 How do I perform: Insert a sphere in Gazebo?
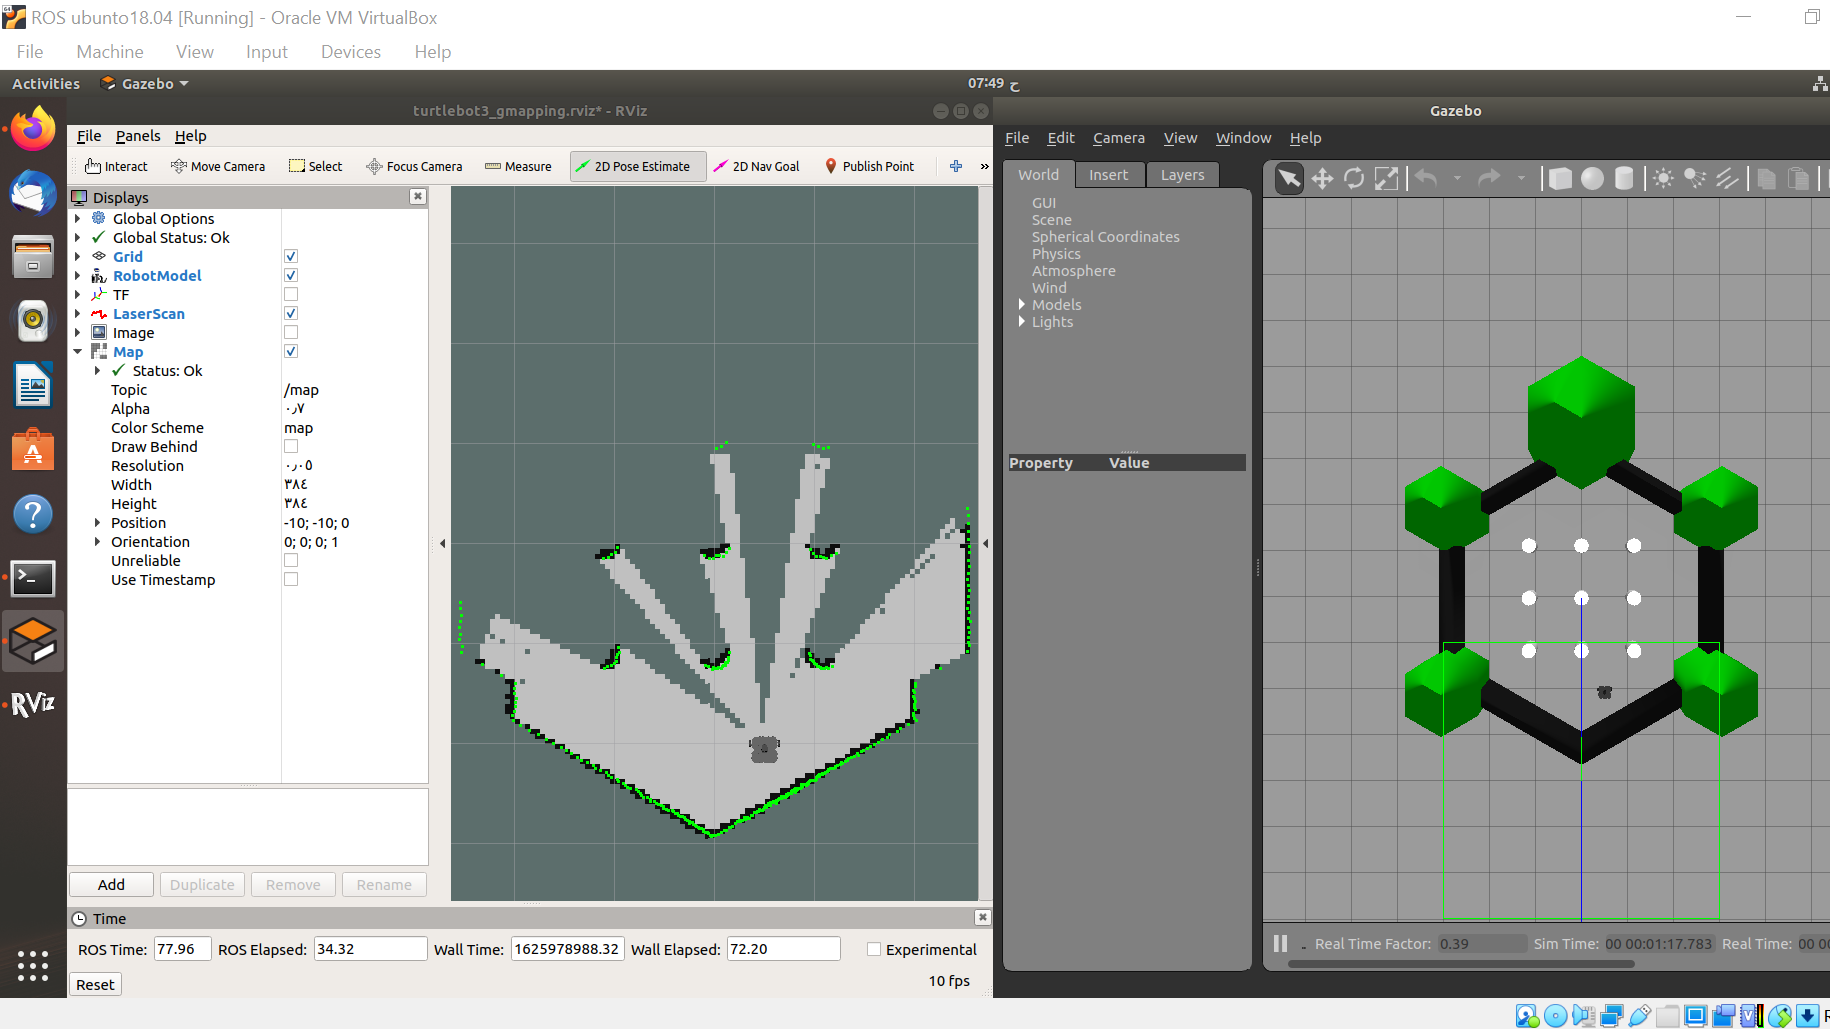[1593, 178]
